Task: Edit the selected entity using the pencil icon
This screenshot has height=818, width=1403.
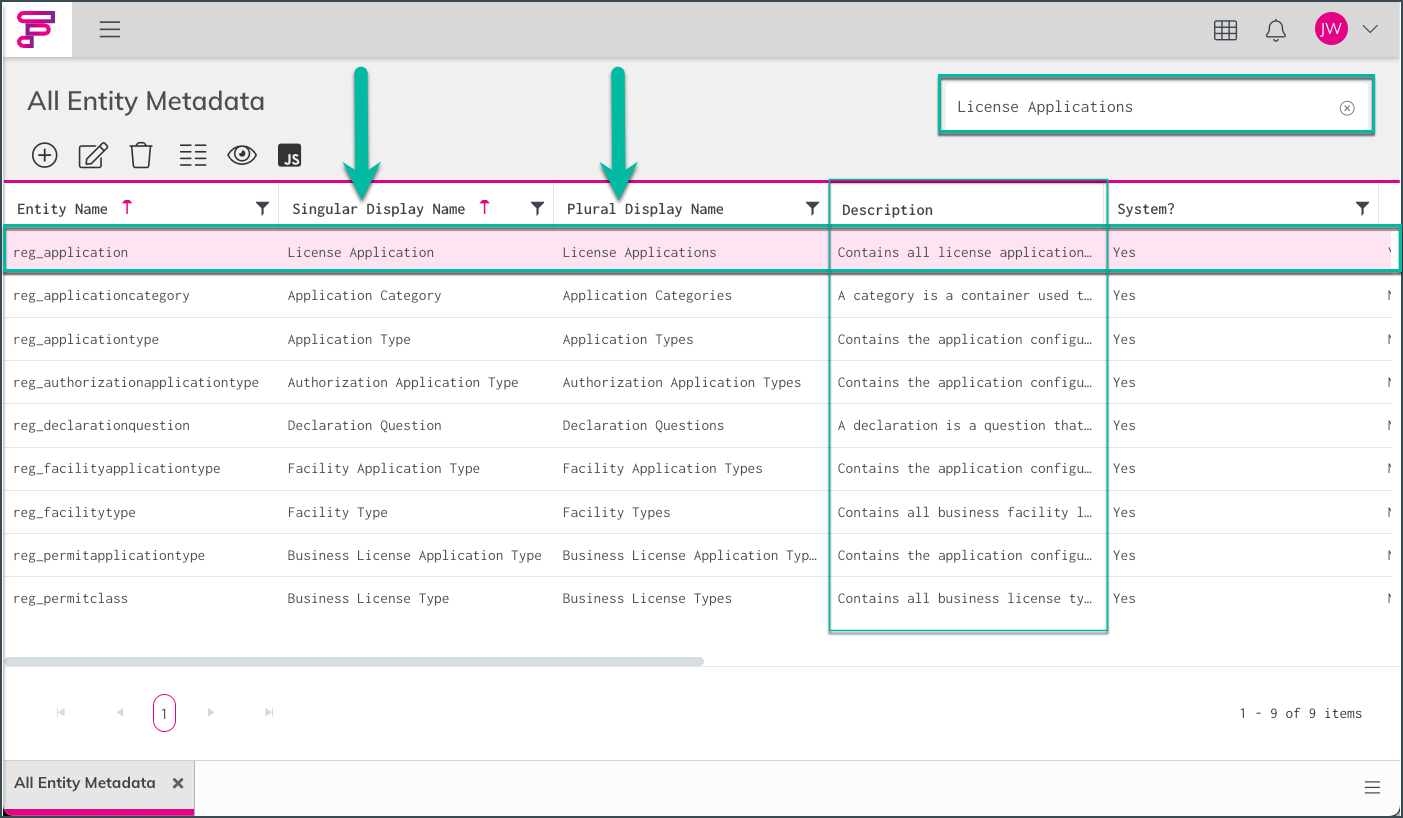Action: (x=92, y=155)
